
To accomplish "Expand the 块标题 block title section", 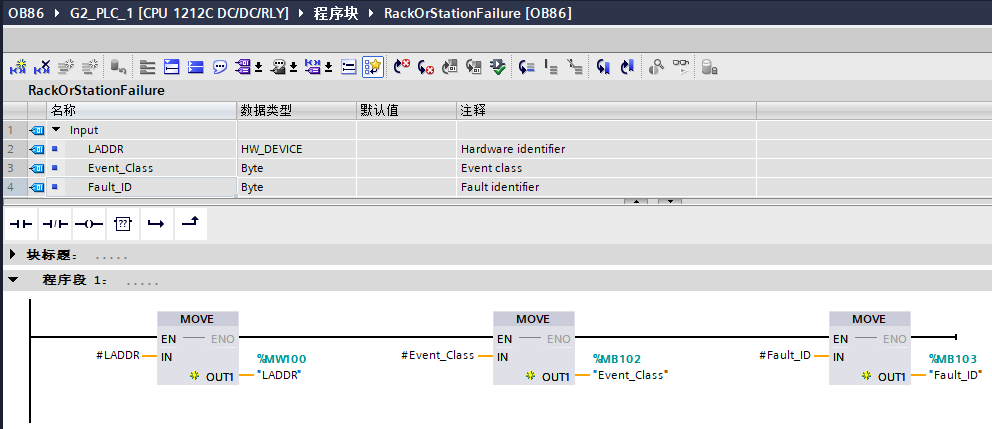I will [x=12, y=255].
